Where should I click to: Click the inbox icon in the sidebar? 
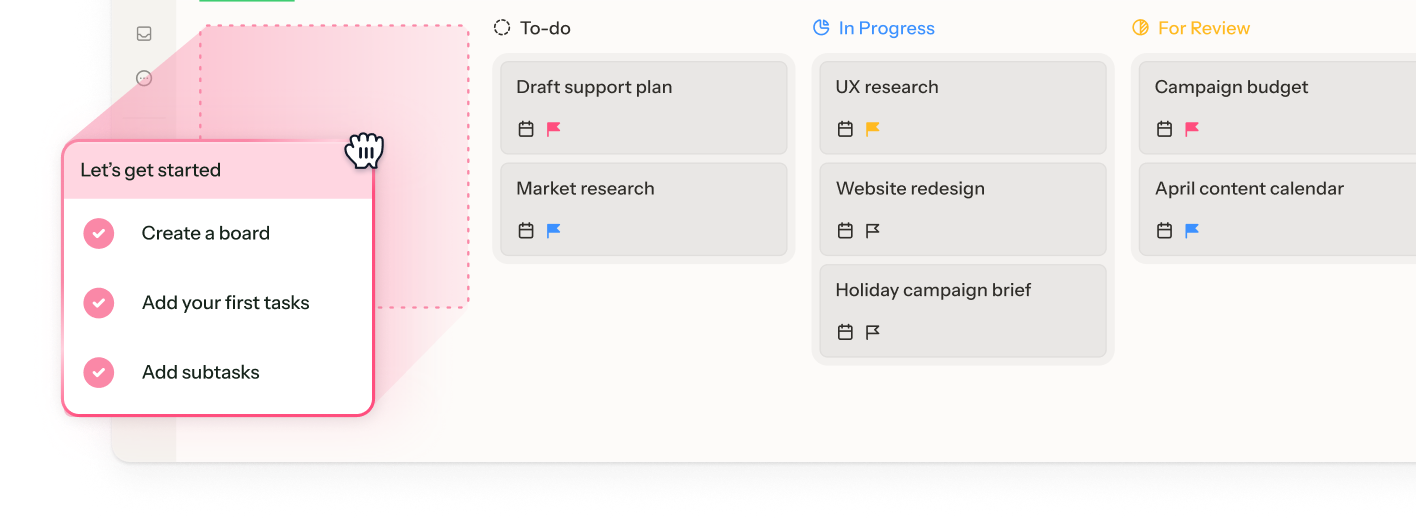pos(144,34)
